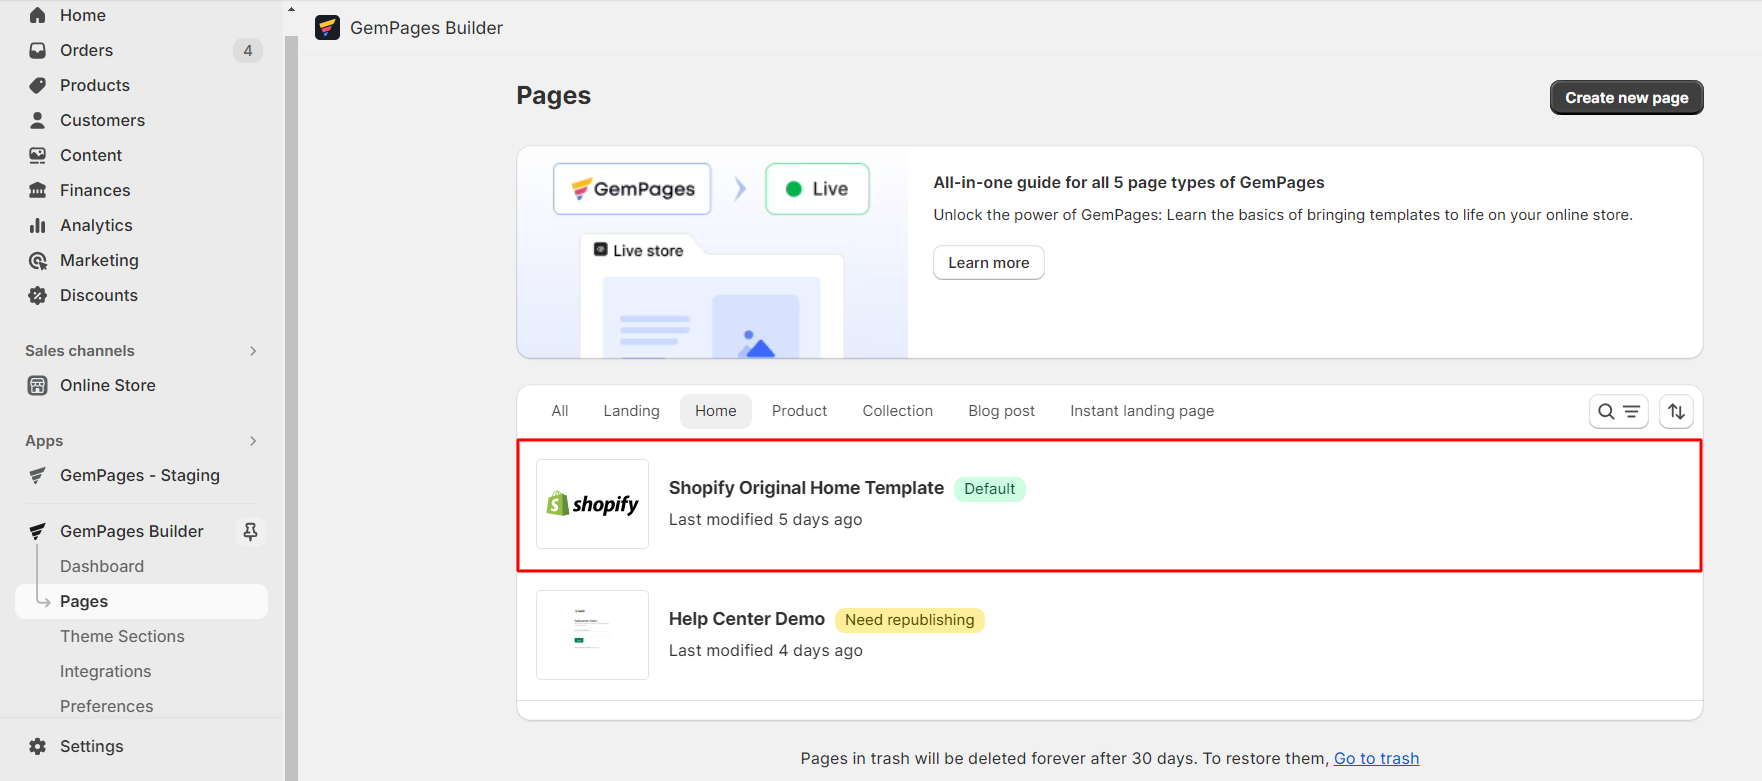Select the Blog post tab
Viewport: 1762px width, 781px height.
coord(1001,411)
